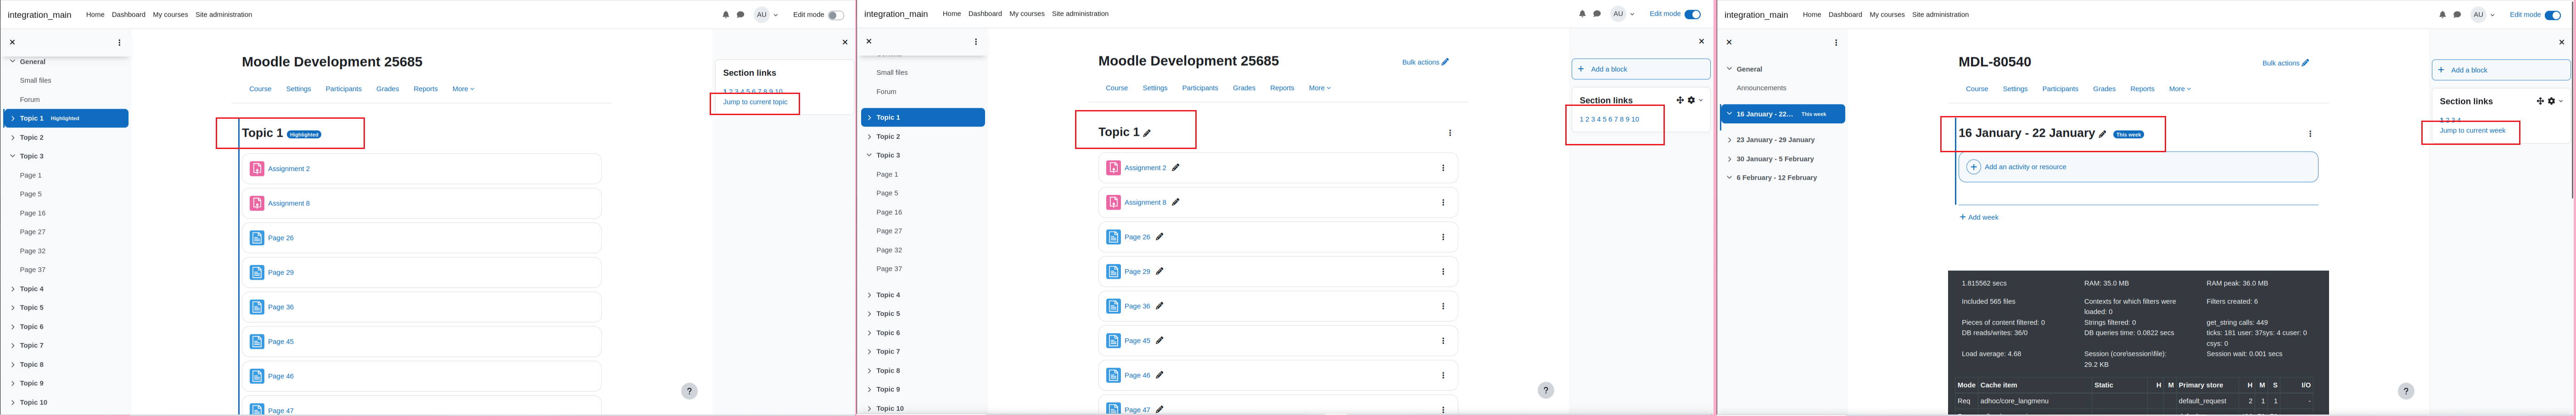Open course index options in left panel
This screenshot has width=2576, height=420.
coord(119,42)
